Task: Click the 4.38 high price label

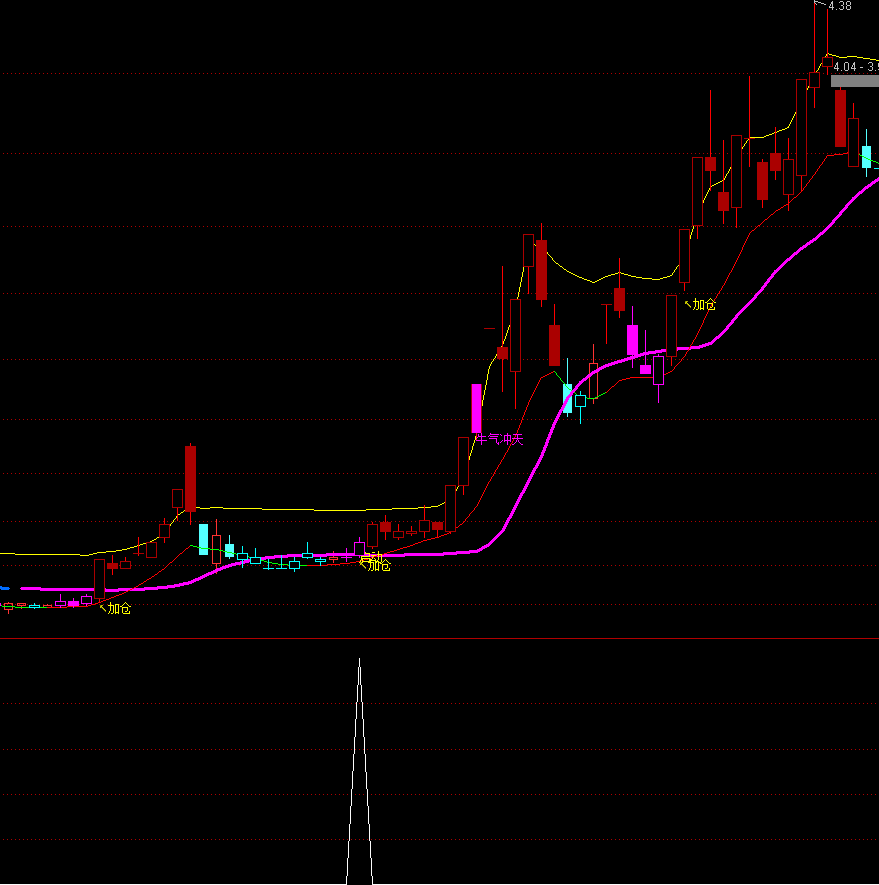Action: (840, 6)
